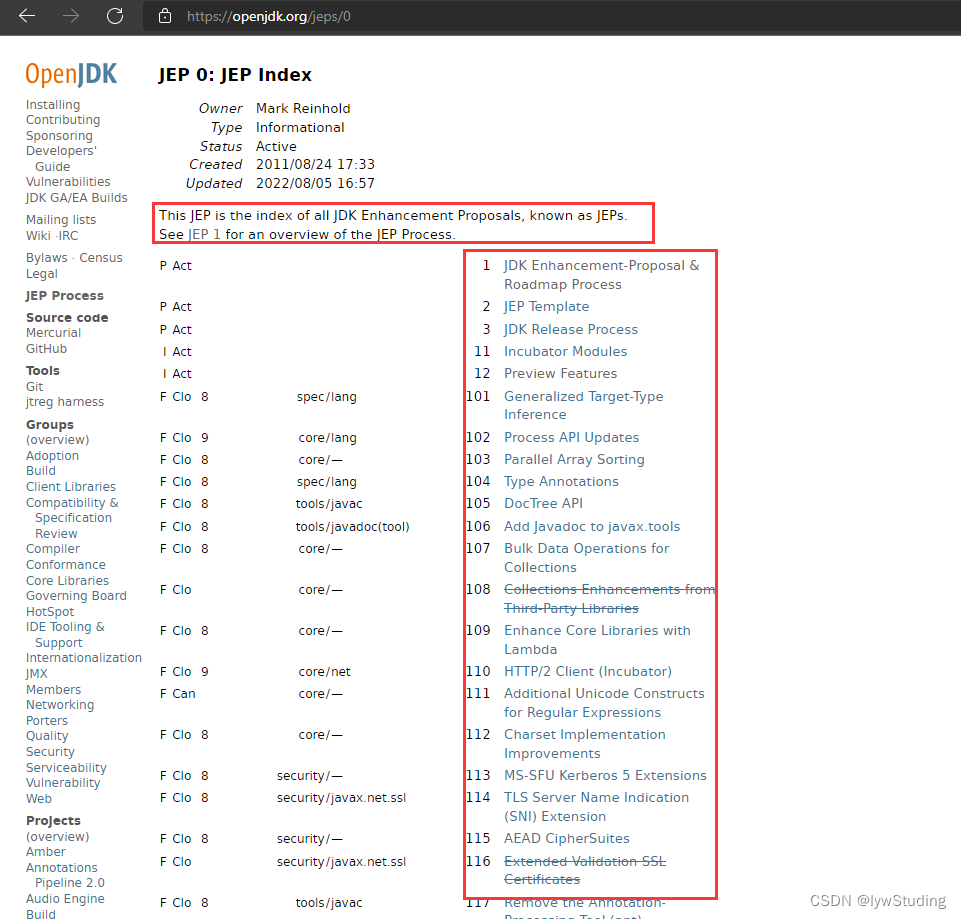
Task: Open the Census link
Action: pos(101,258)
